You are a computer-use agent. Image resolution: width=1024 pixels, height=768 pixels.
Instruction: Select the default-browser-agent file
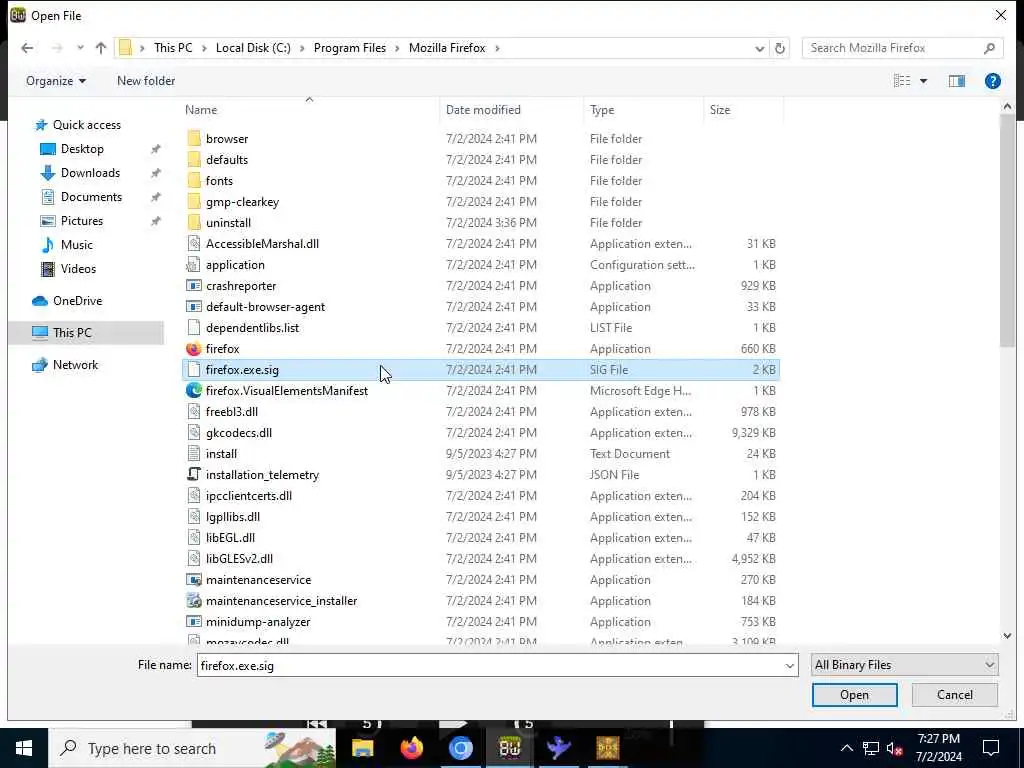[481, 307]
